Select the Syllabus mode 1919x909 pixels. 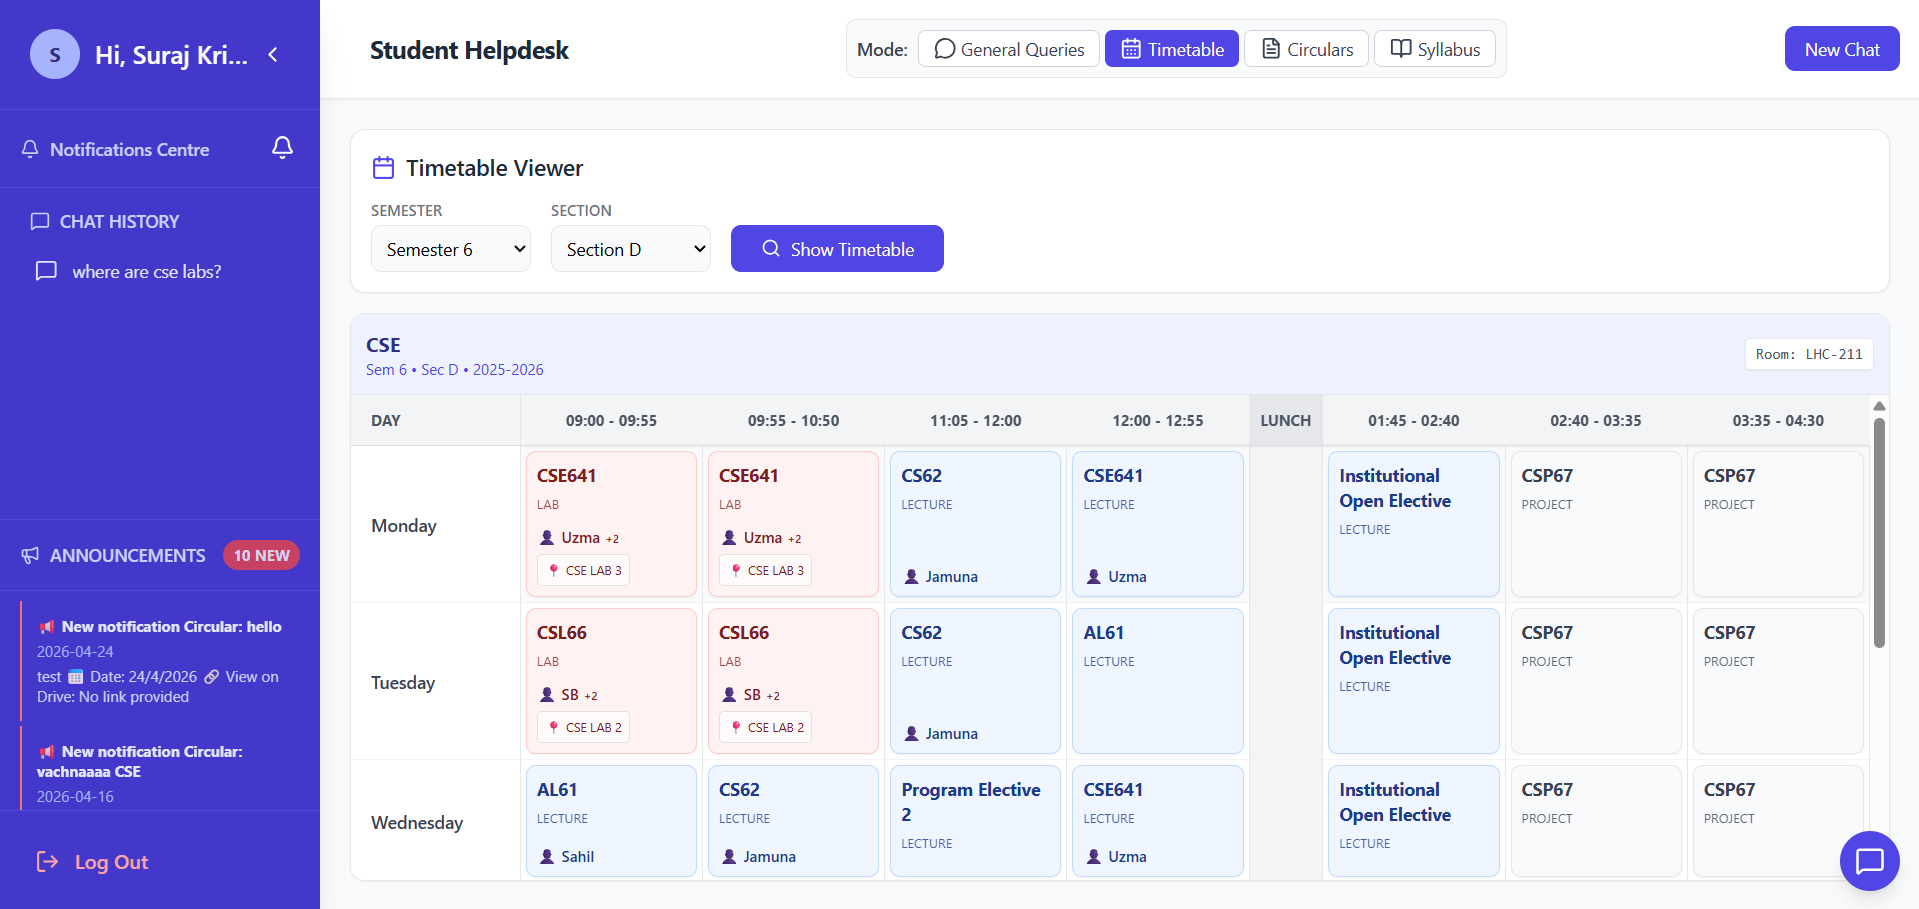(1434, 49)
